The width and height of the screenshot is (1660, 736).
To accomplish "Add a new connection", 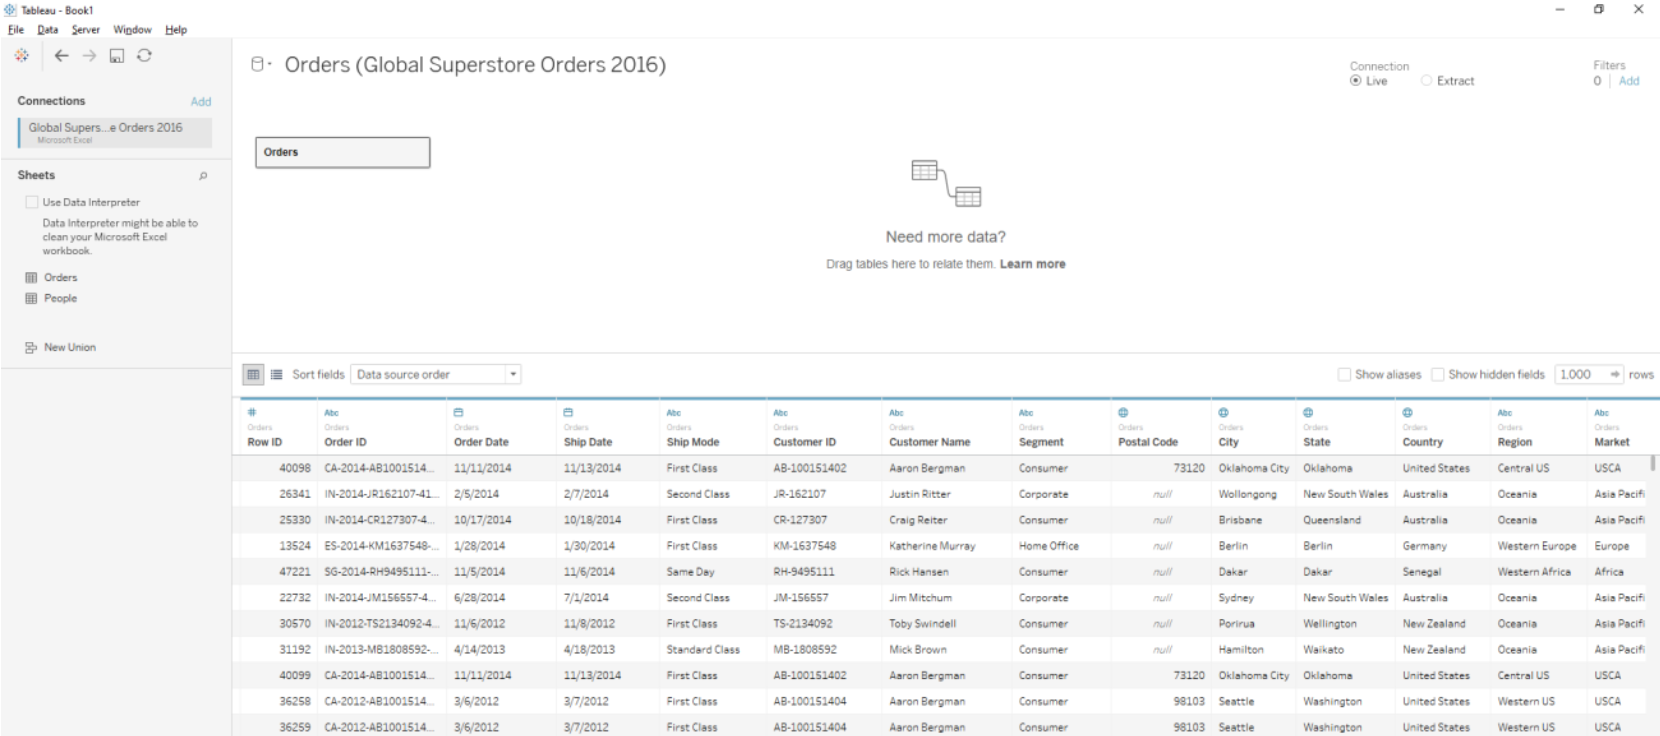I will [201, 101].
